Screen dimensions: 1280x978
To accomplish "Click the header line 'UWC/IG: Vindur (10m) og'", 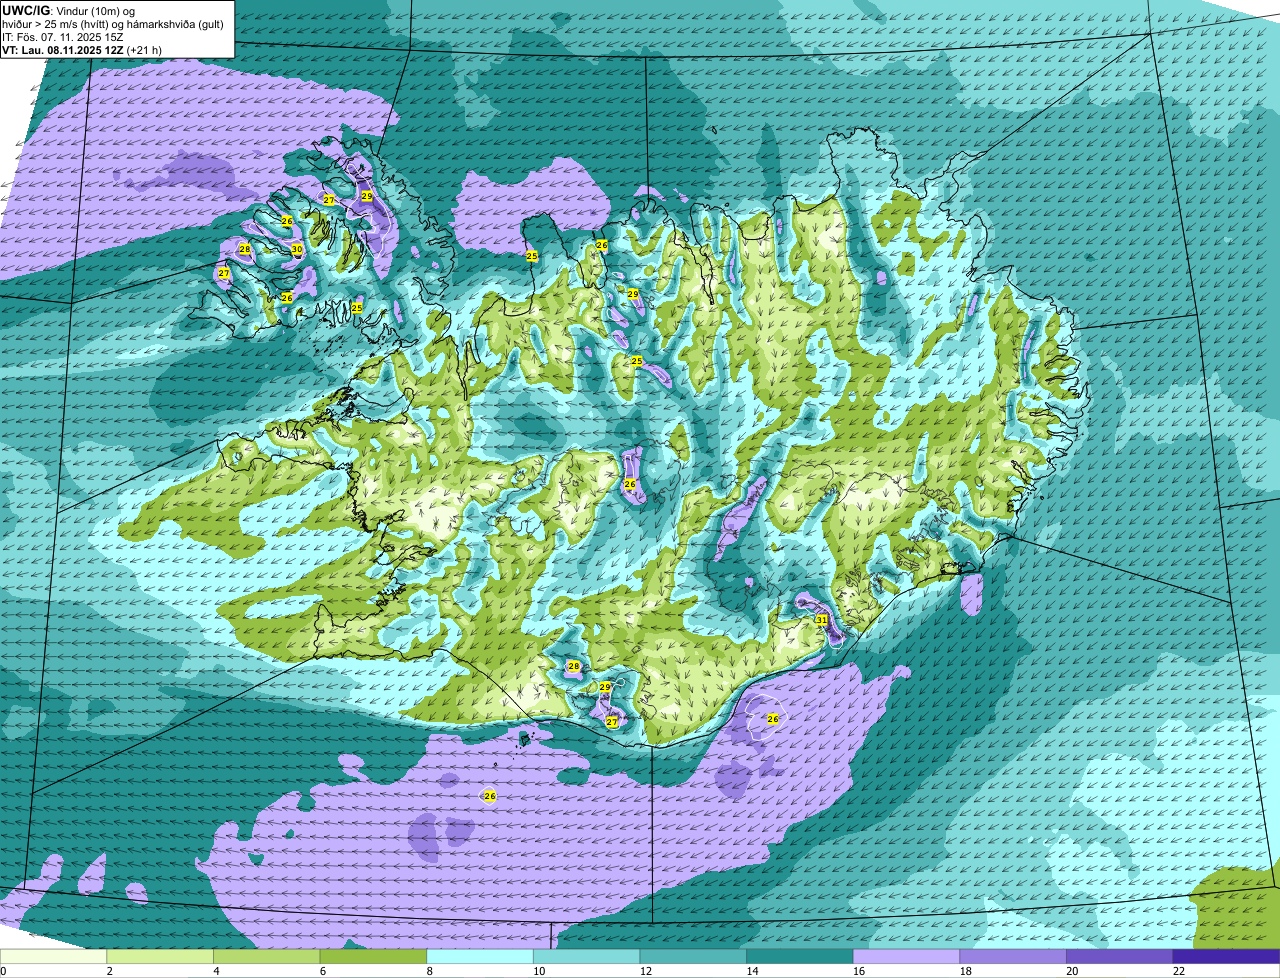I will pyautogui.click(x=68, y=10).
